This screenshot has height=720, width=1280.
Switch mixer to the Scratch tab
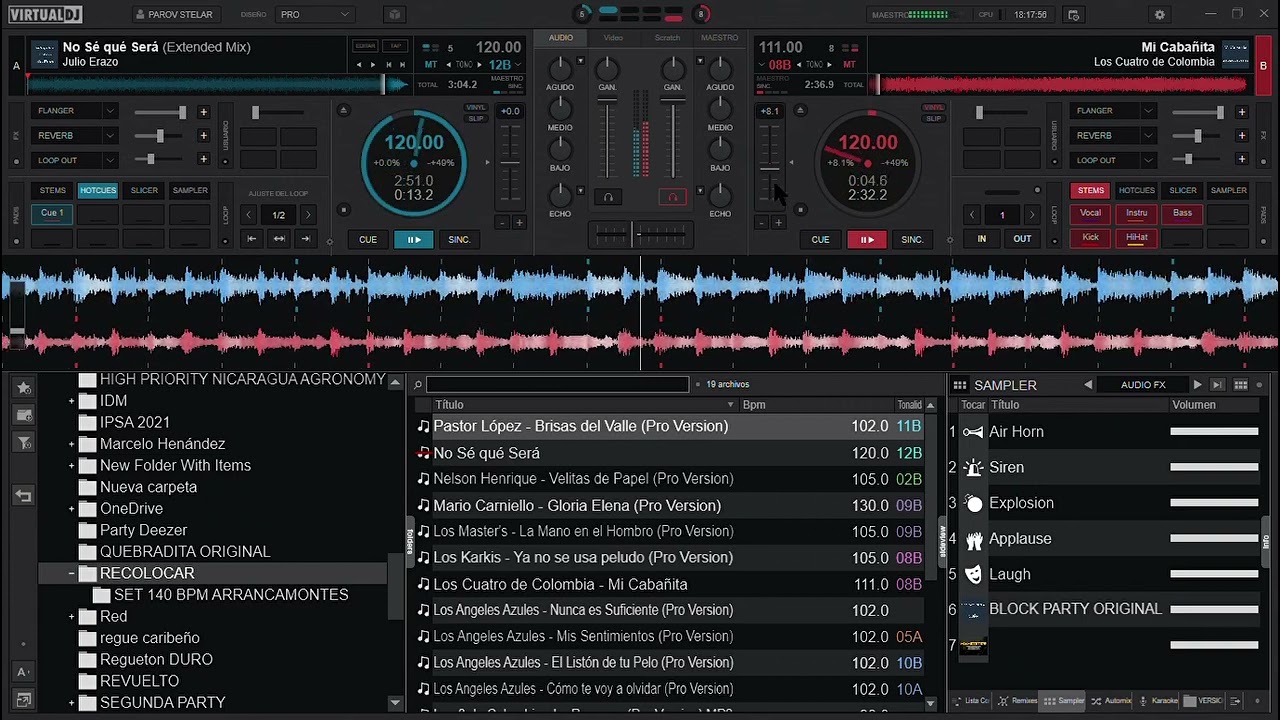(667, 38)
